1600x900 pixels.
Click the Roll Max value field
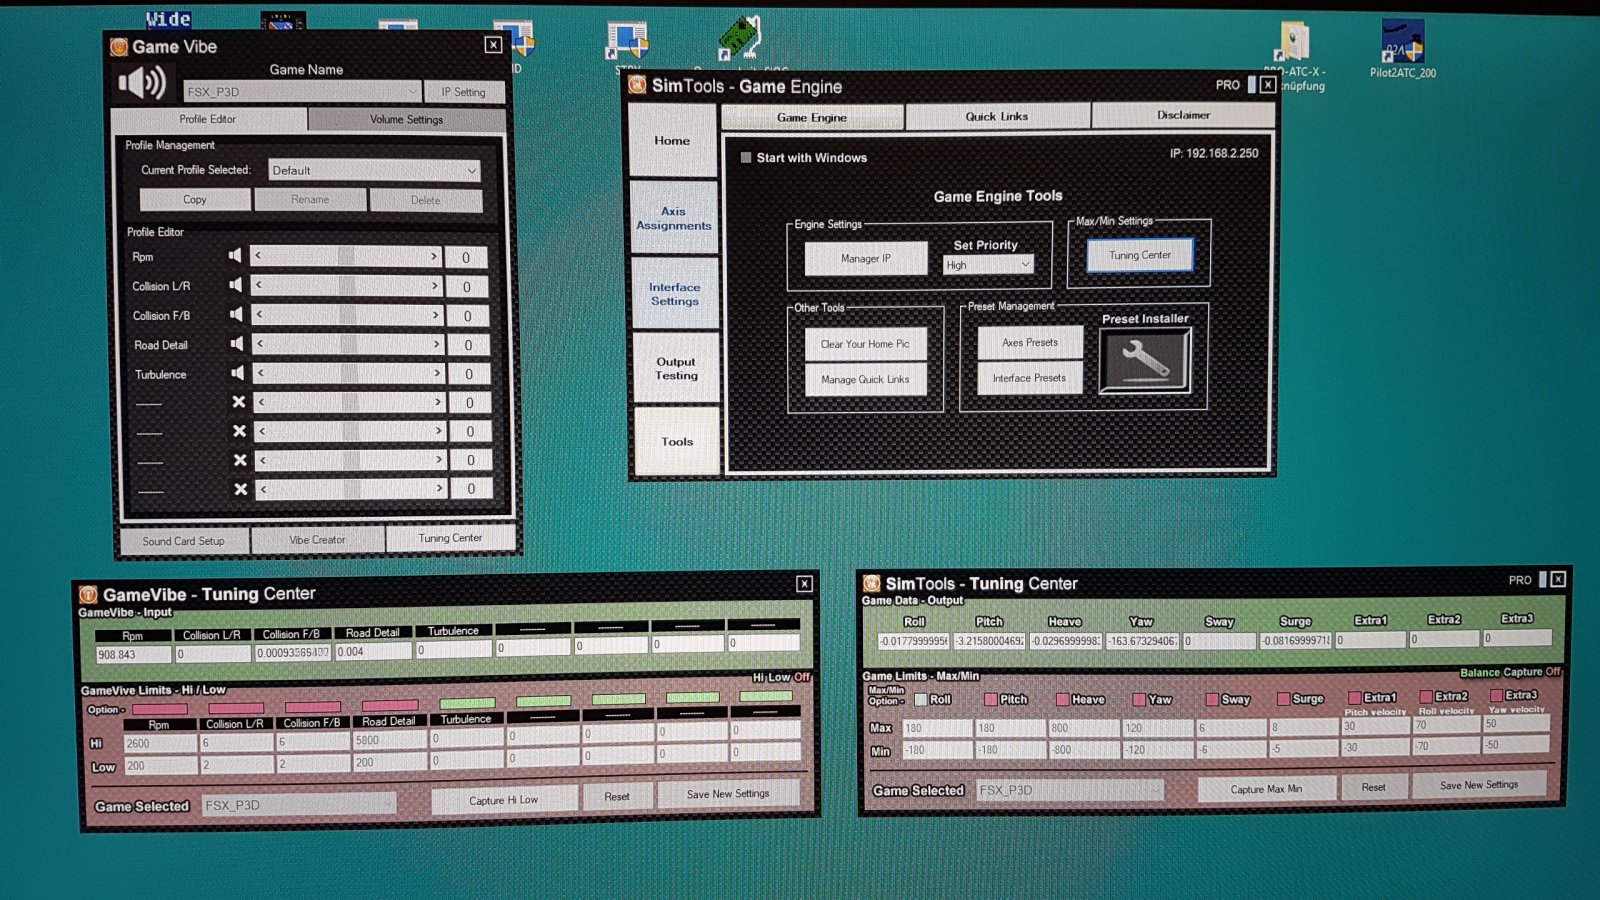pos(936,728)
